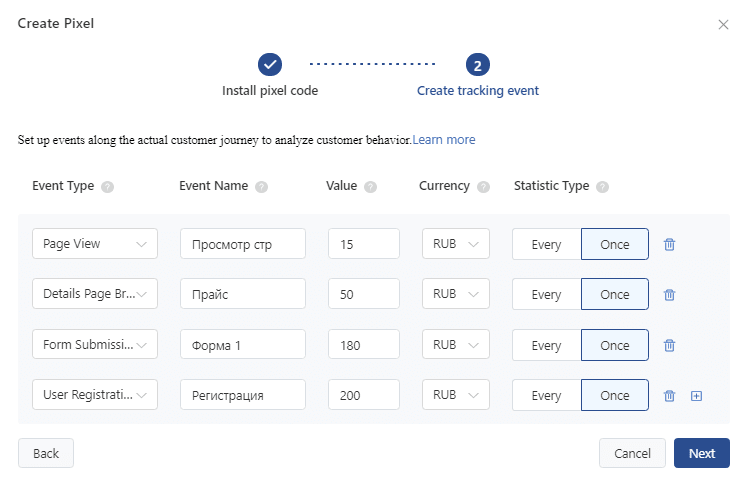The height and width of the screenshot is (478, 747).
Task: Delete the Регистрация event row
Action: (x=669, y=396)
